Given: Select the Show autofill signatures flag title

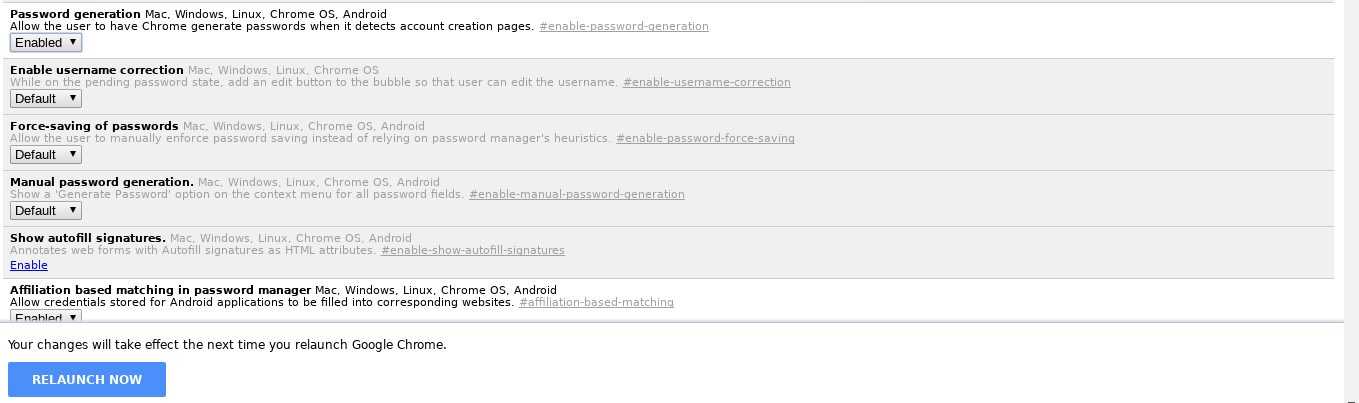Looking at the screenshot, I should (88, 238).
